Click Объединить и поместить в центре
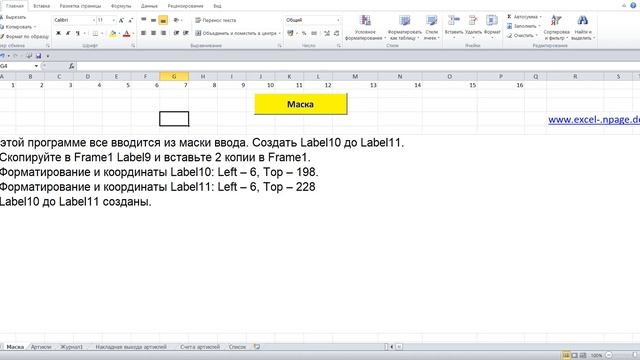640x360 pixels. (x=236, y=33)
